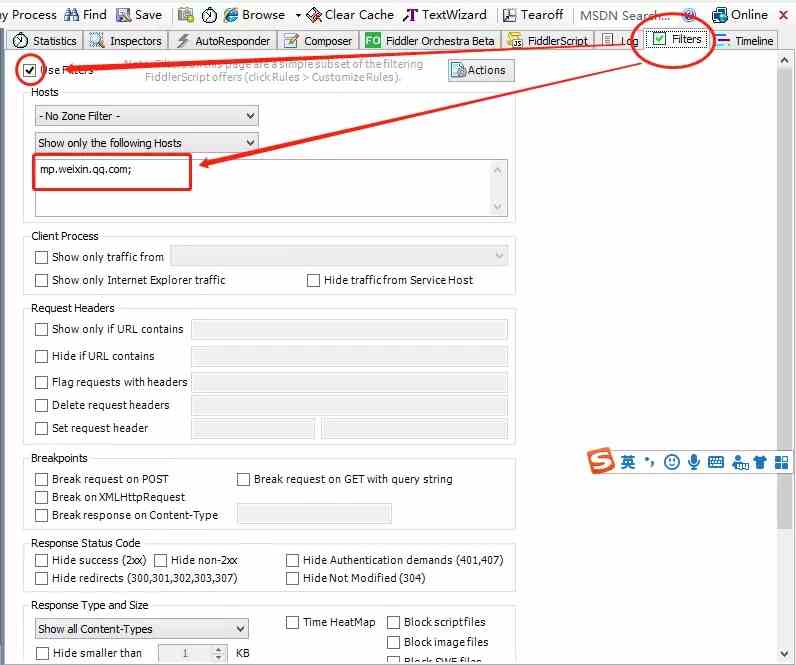Click the Hide smaller than KB stepper arrows
The width and height of the screenshot is (796, 665).
click(218, 653)
